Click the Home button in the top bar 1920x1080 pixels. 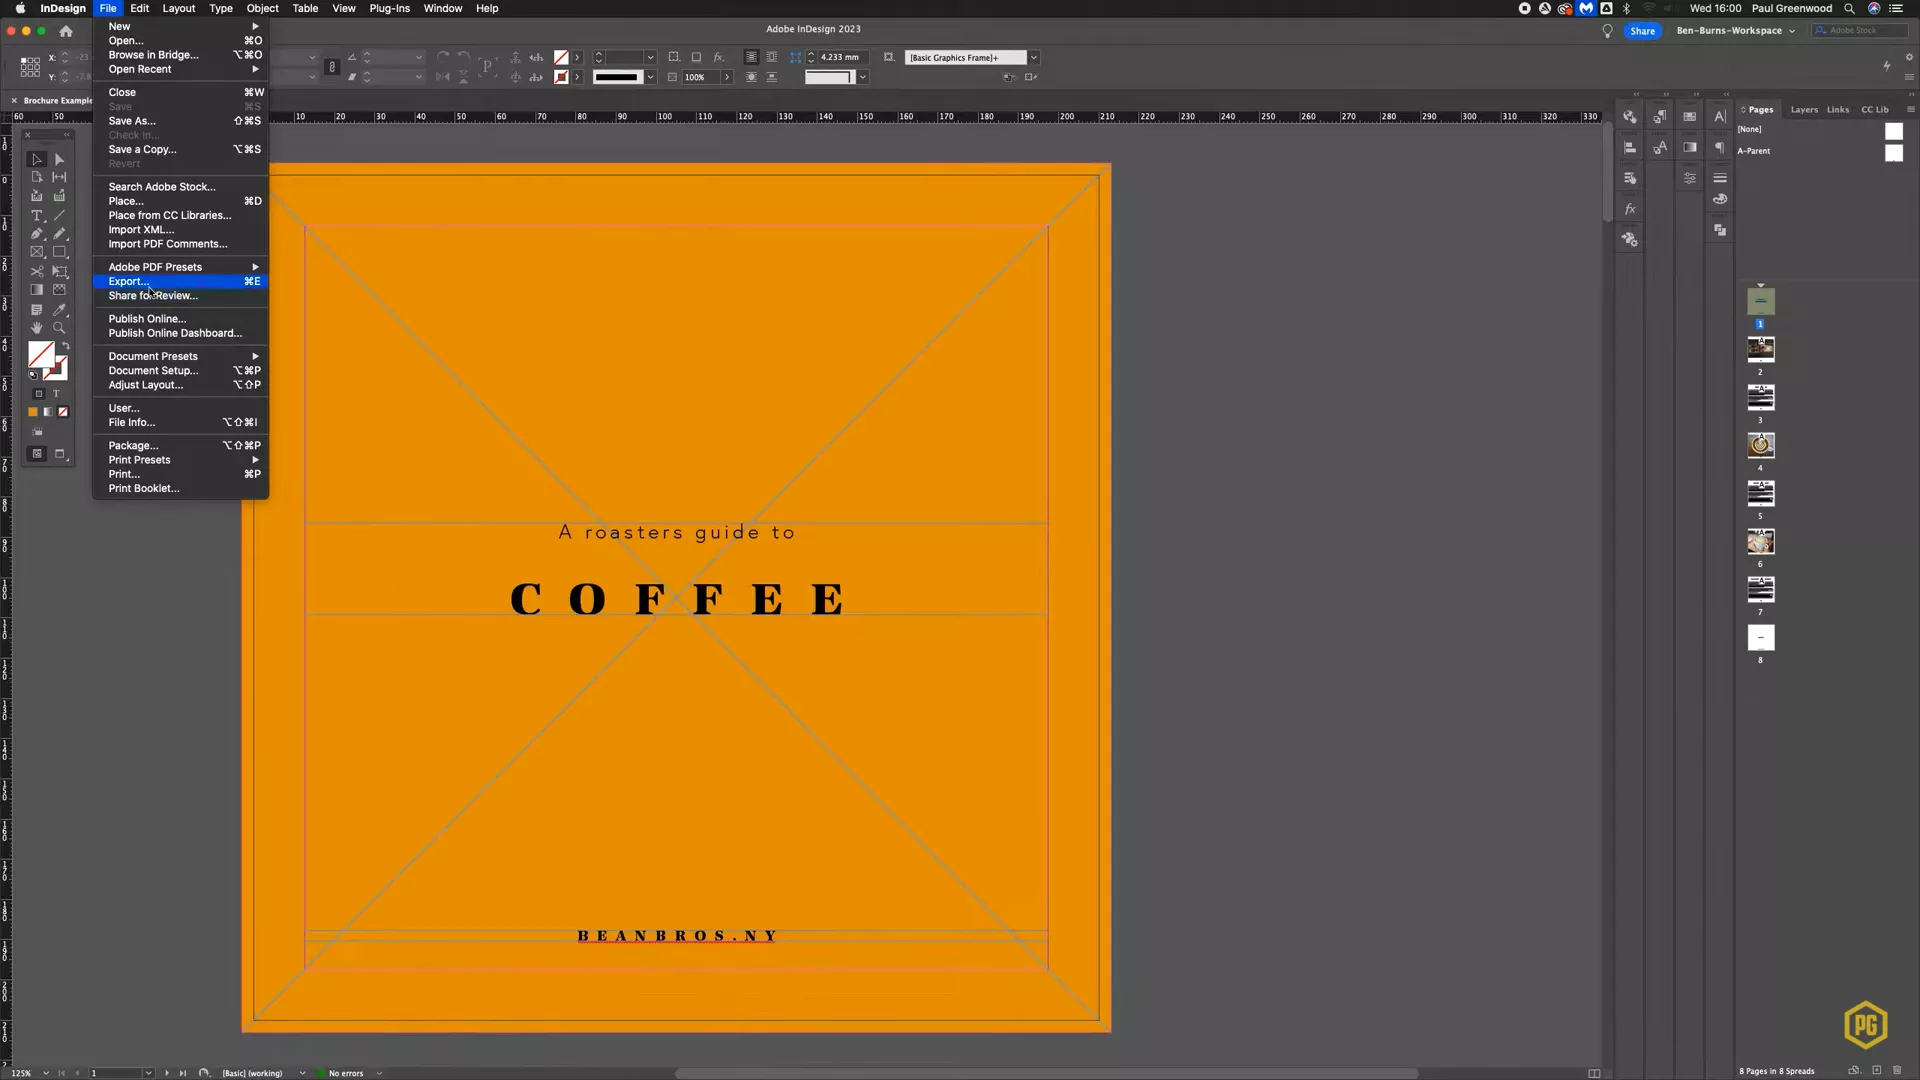[66, 31]
